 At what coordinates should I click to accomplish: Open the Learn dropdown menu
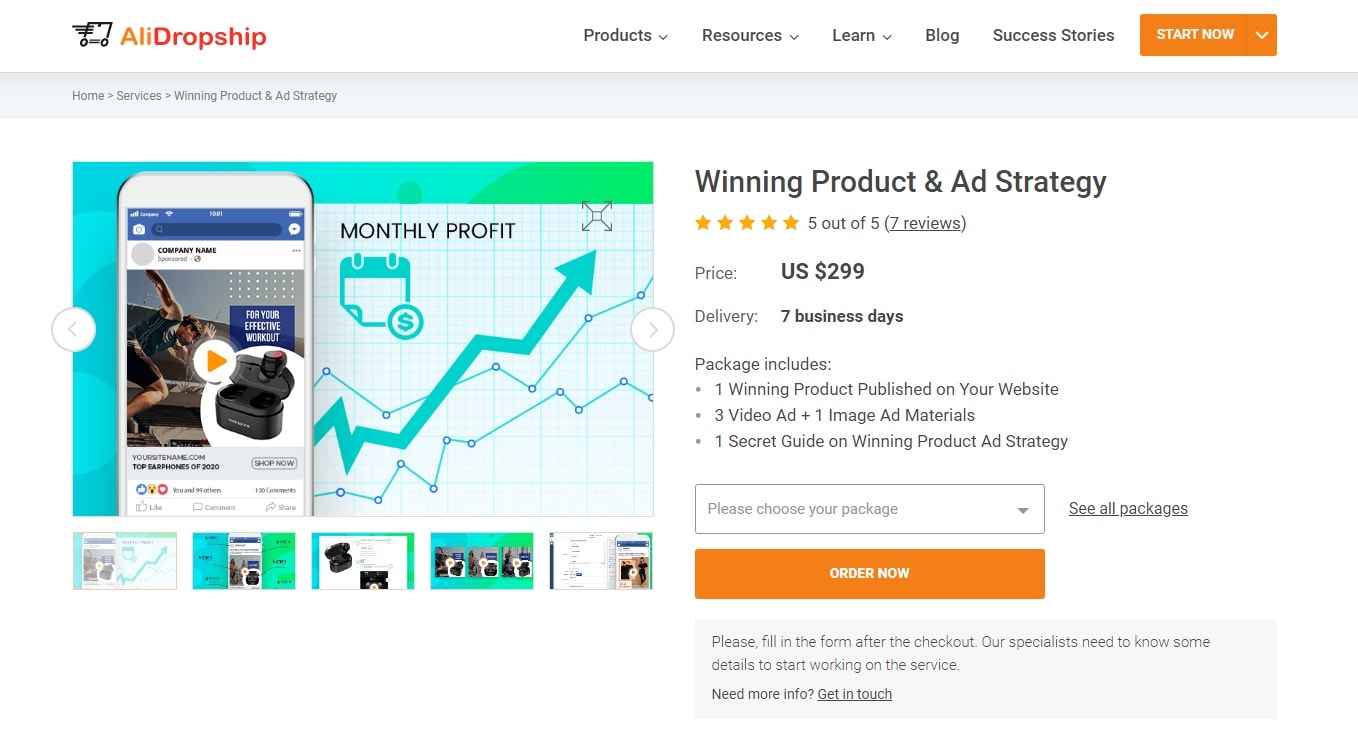pyautogui.click(x=861, y=36)
